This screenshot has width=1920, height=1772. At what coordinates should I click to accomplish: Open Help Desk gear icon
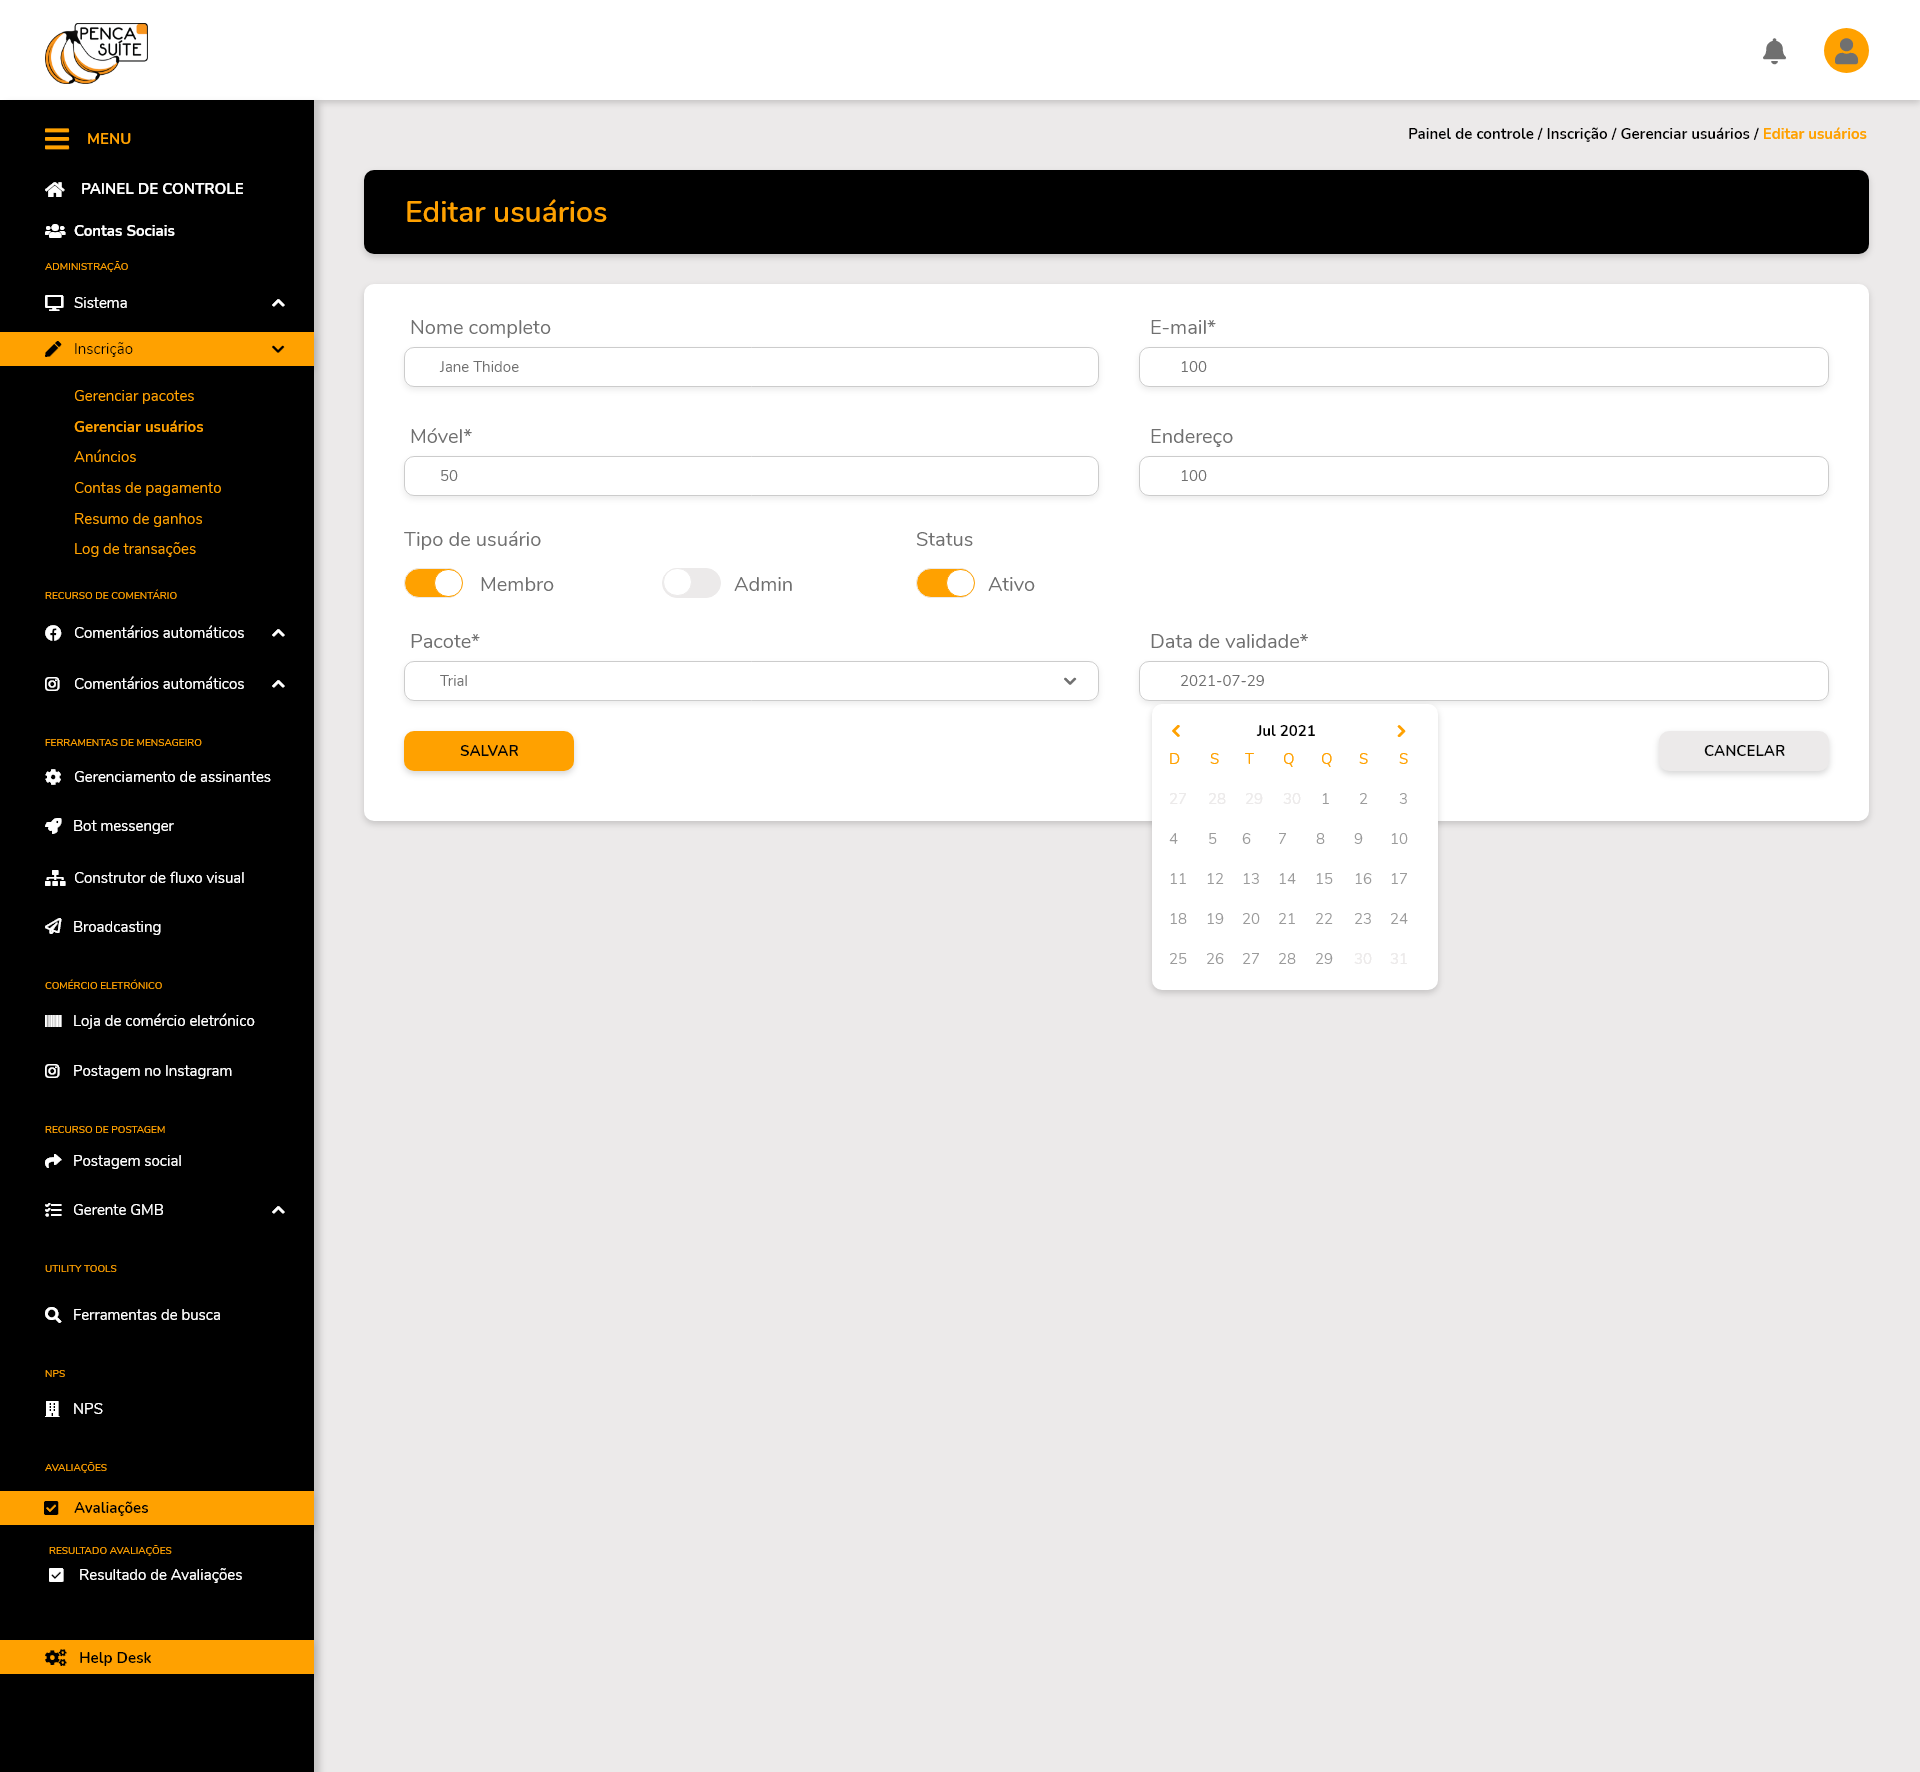click(x=55, y=1657)
